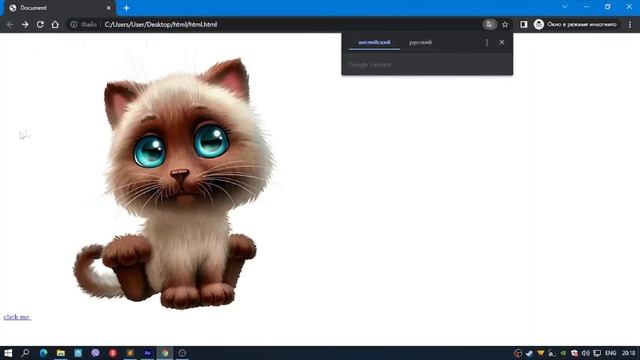The image size is (640, 360).
Task: Open Chrome's three-dot main menu
Action: [630, 24]
